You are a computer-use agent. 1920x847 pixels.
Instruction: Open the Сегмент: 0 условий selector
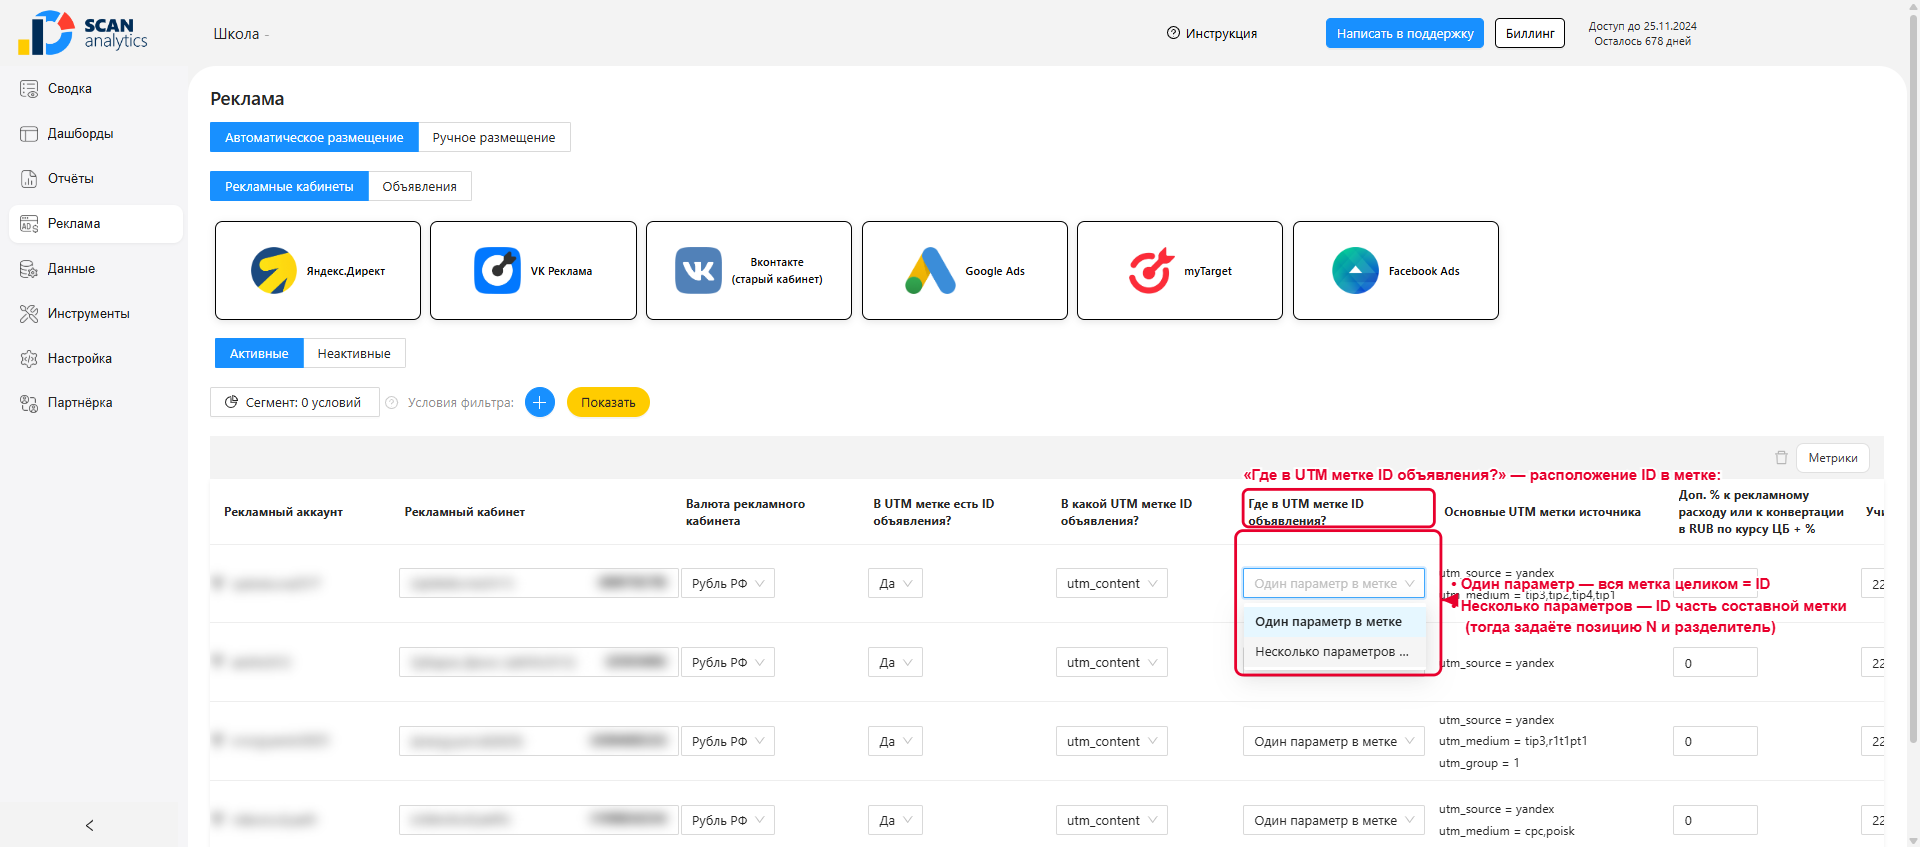295,402
